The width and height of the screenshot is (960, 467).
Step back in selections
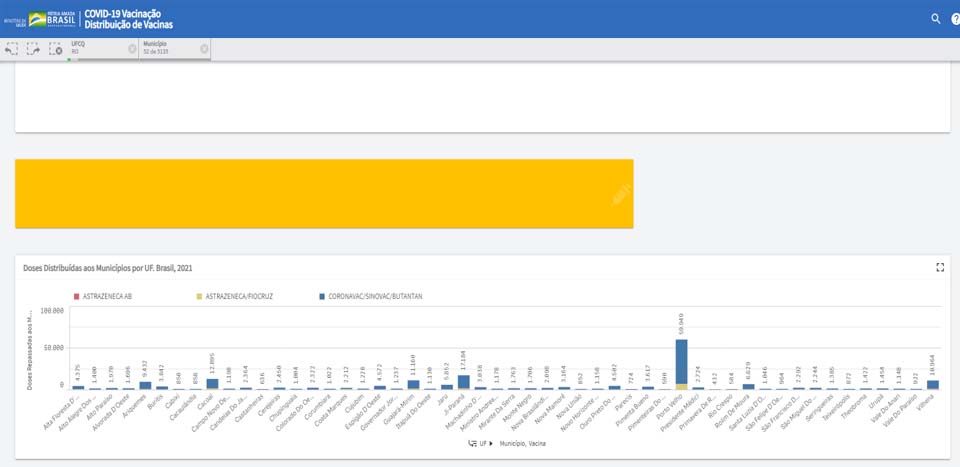pos(12,49)
